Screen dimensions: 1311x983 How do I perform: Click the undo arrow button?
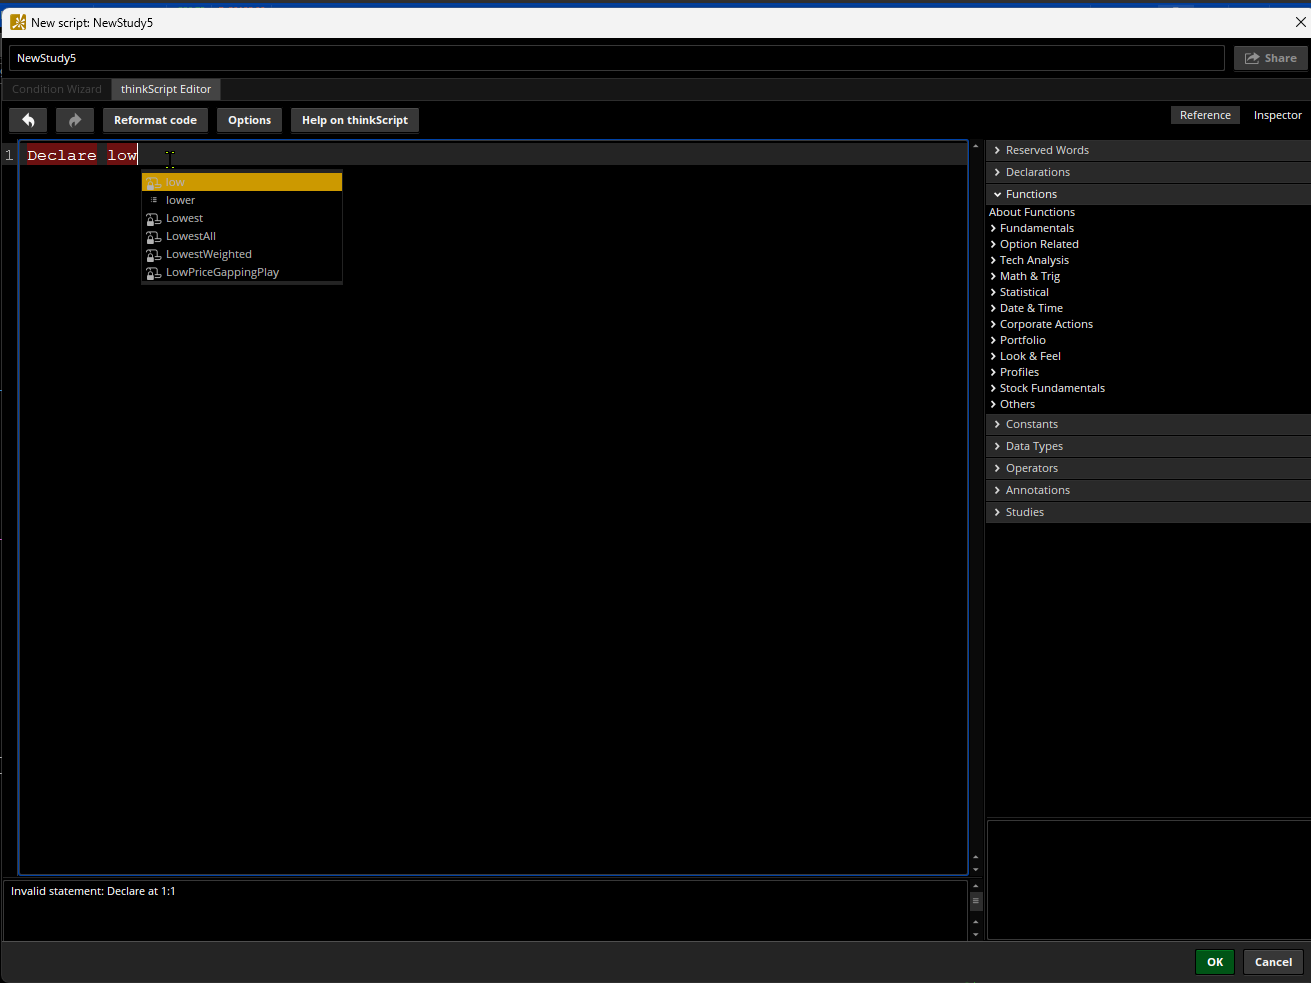(x=28, y=120)
